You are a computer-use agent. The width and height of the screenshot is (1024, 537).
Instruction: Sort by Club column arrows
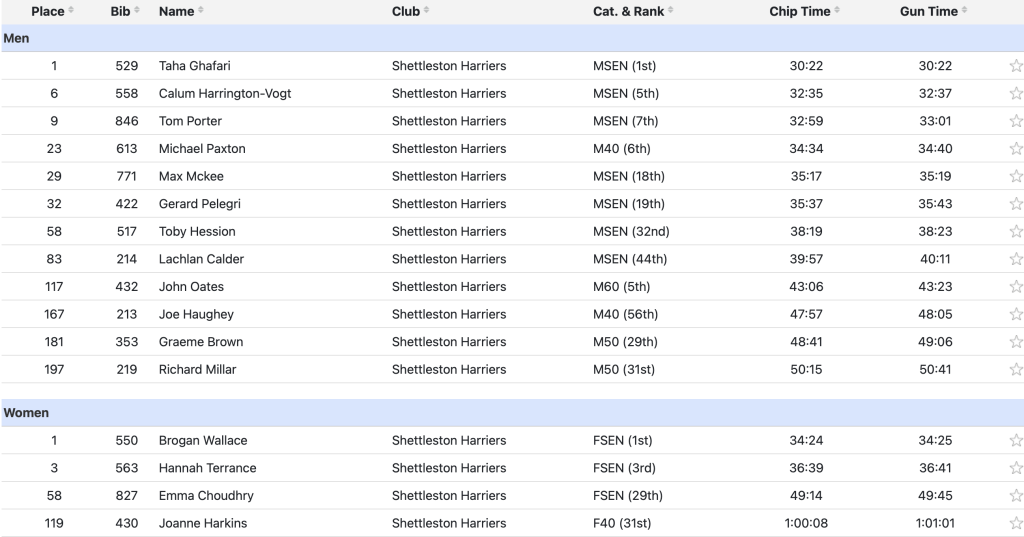point(426,10)
